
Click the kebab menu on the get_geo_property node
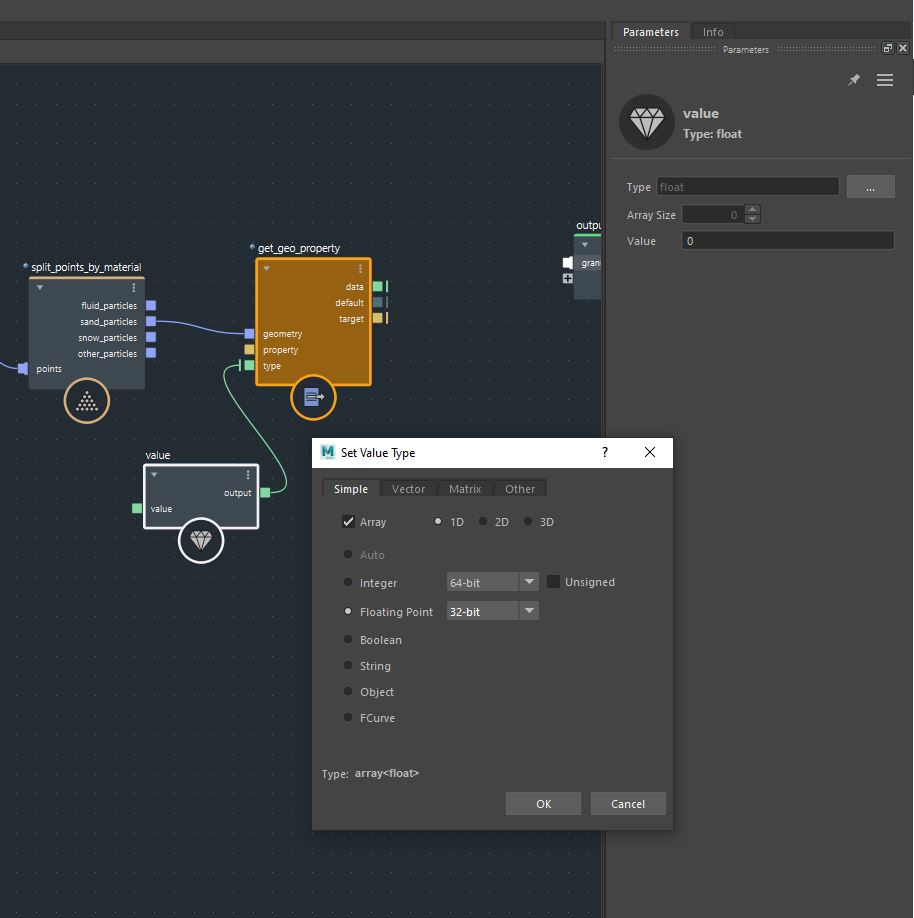click(360, 268)
